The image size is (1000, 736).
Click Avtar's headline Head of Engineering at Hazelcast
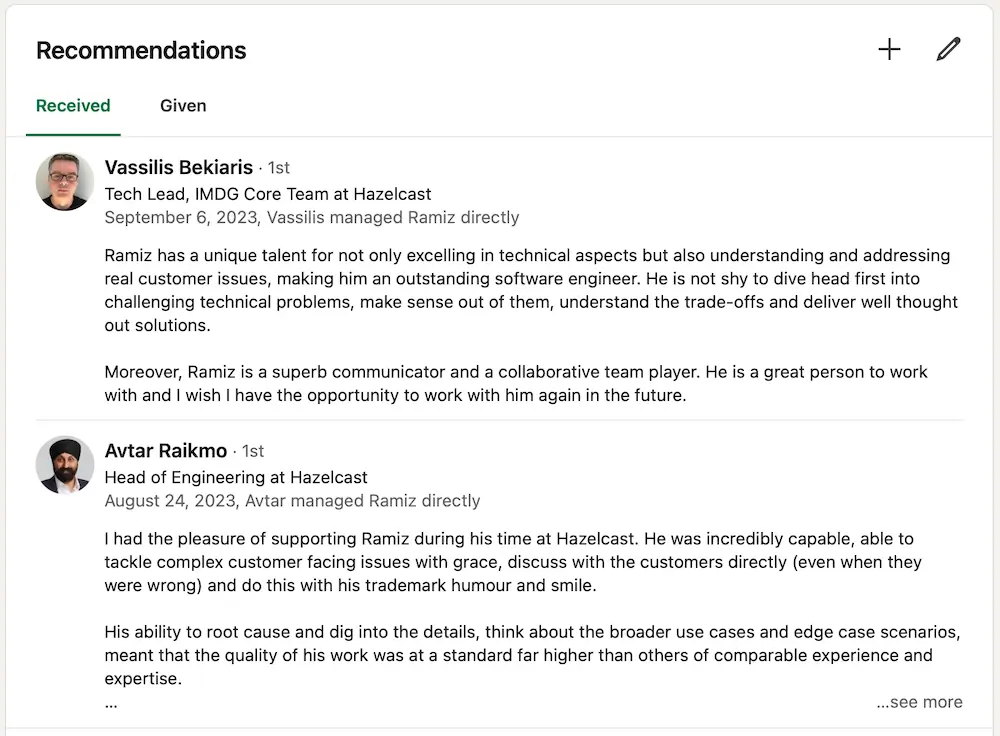[235, 477]
